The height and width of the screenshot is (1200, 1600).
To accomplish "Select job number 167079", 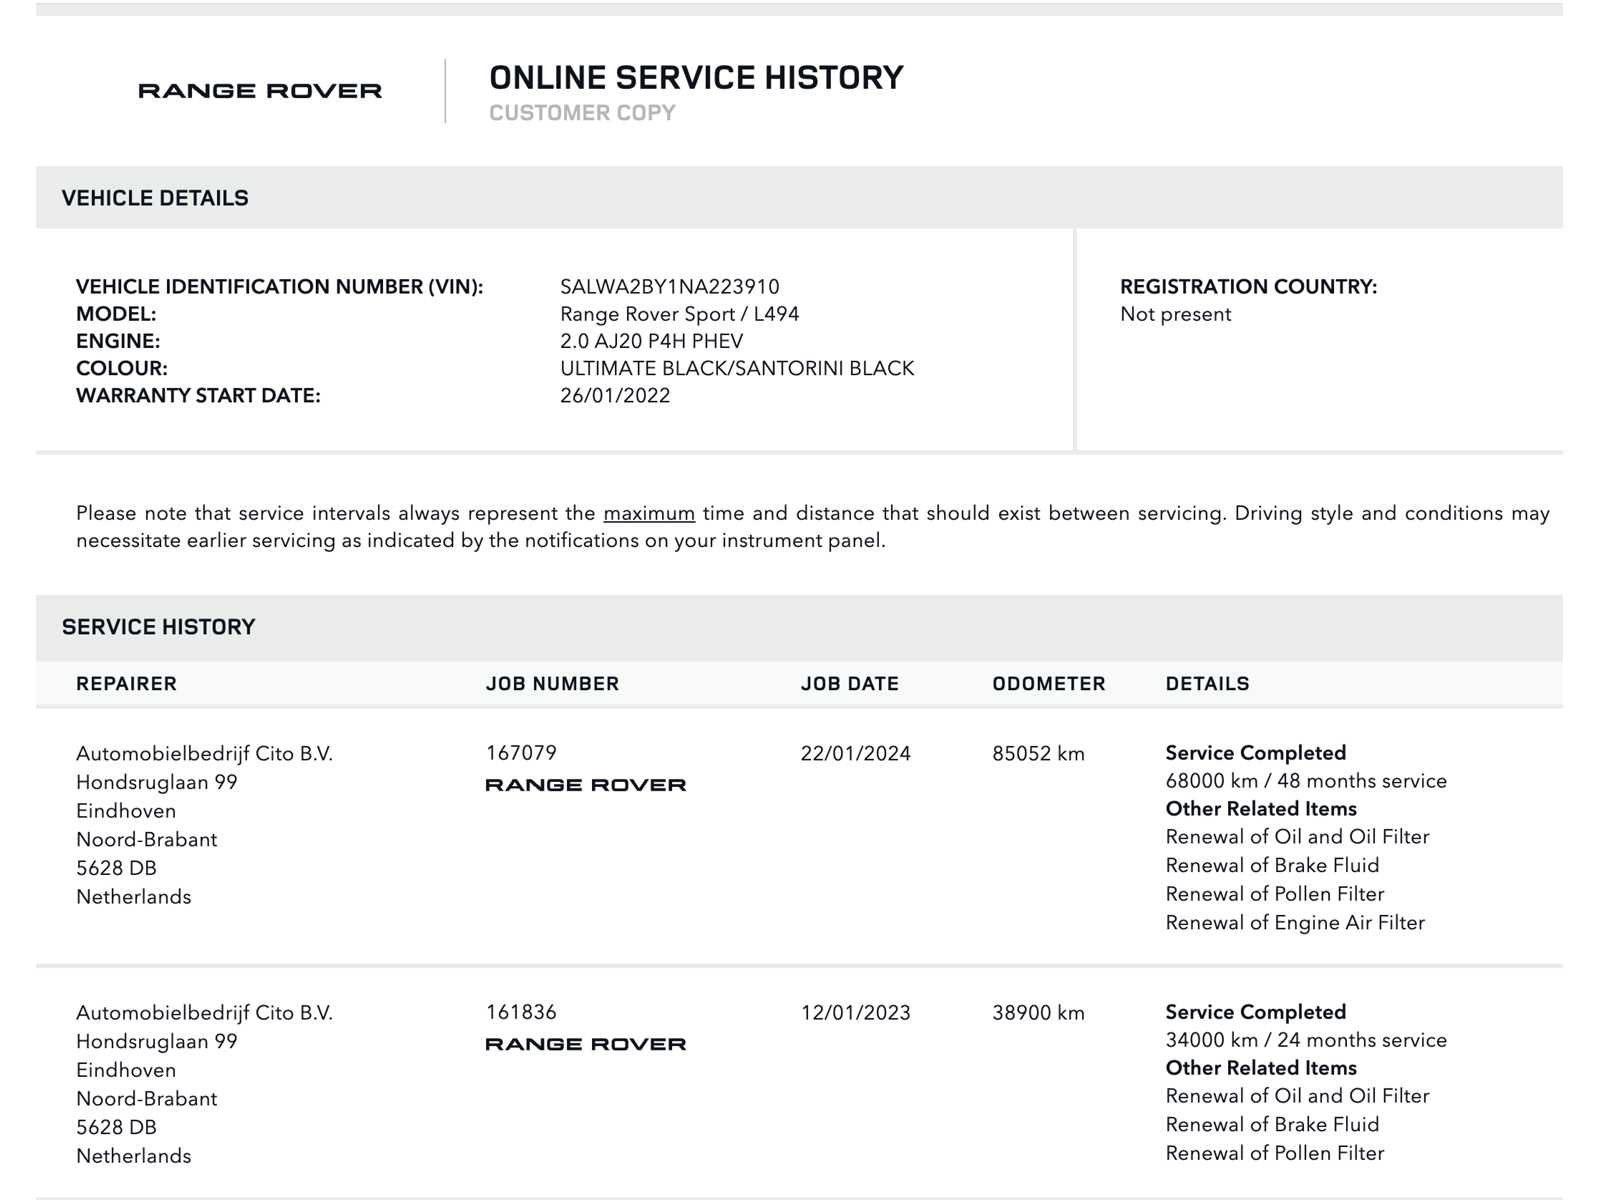I will point(521,753).
